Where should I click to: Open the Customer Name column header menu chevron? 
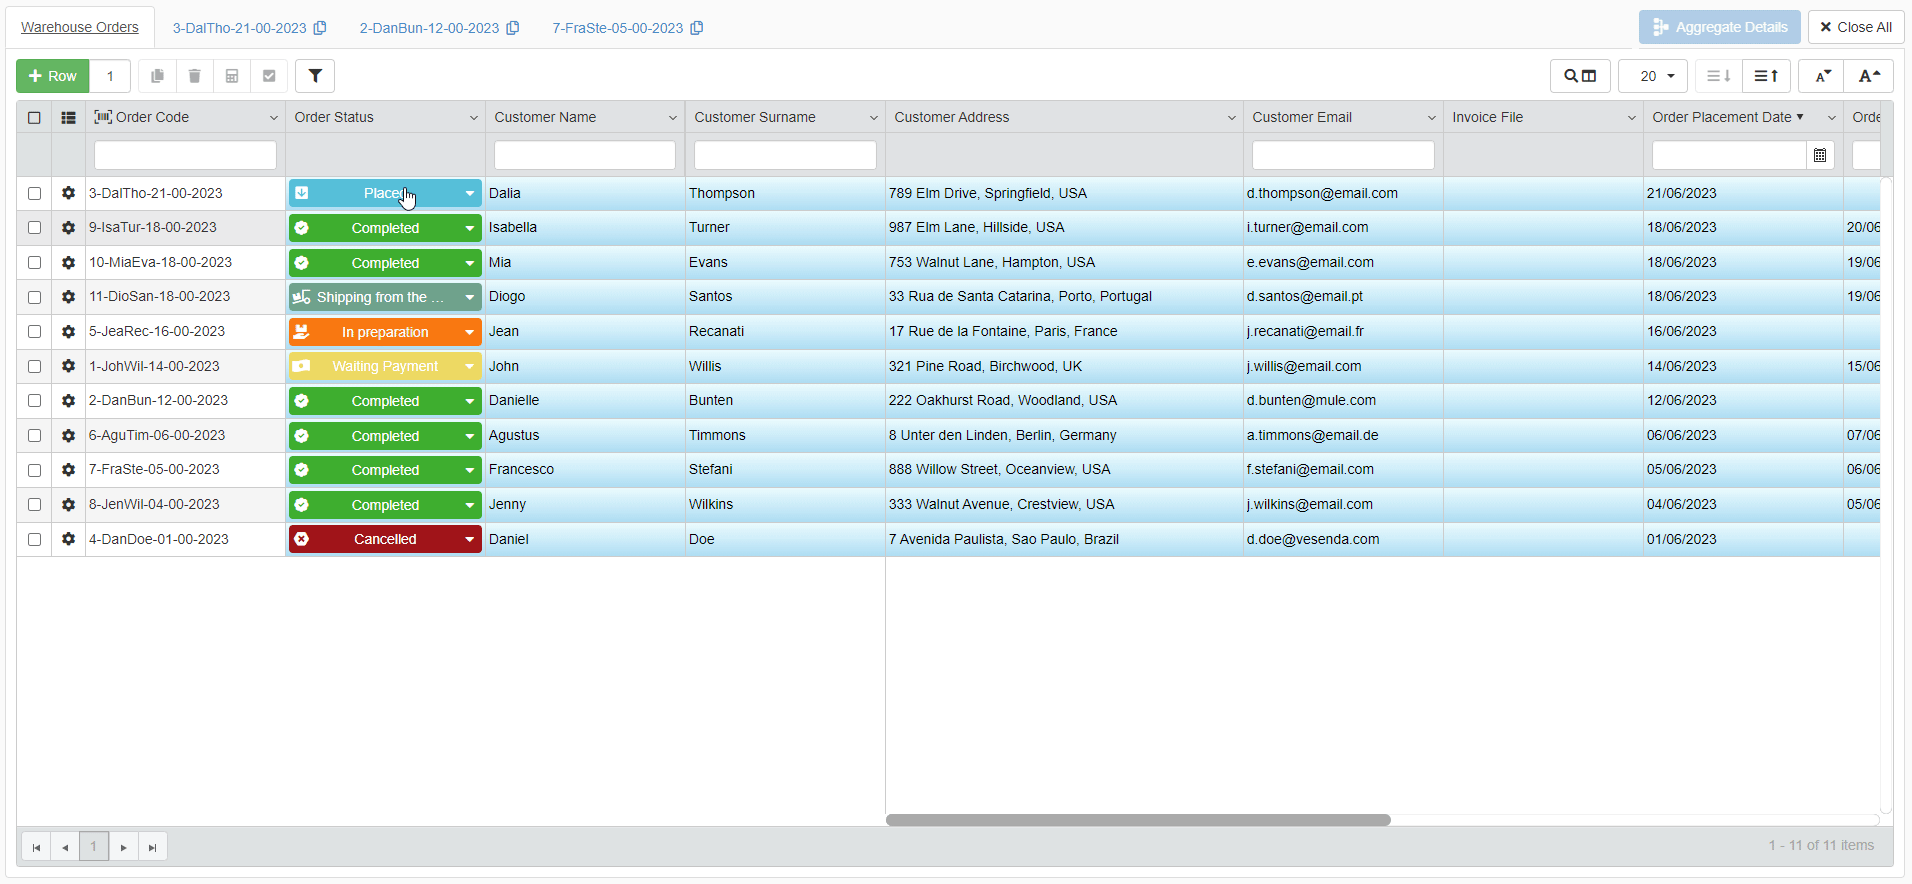click(x=673, y=118)
